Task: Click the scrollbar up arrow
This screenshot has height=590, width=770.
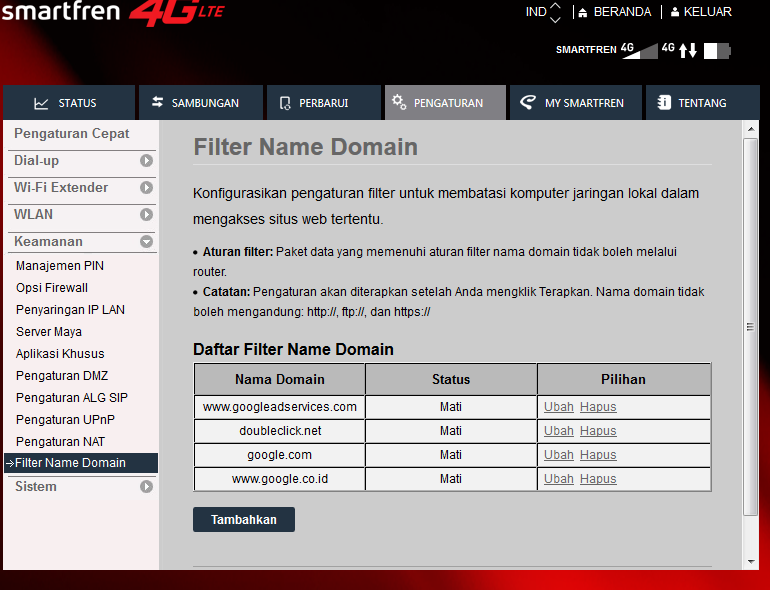Action: click(x=750, y=129)
